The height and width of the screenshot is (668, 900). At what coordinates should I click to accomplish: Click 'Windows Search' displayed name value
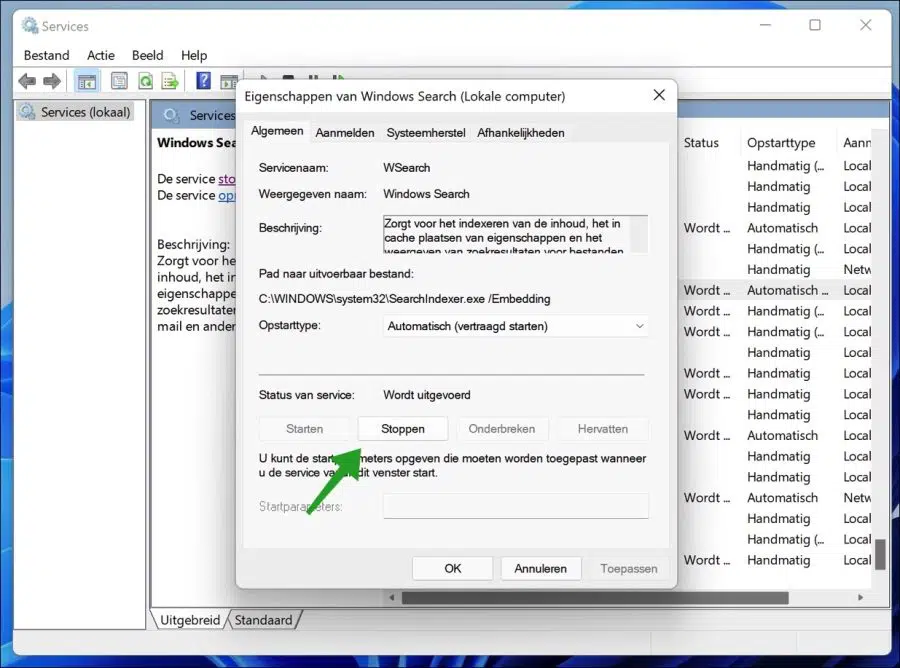tap(426, 194)
